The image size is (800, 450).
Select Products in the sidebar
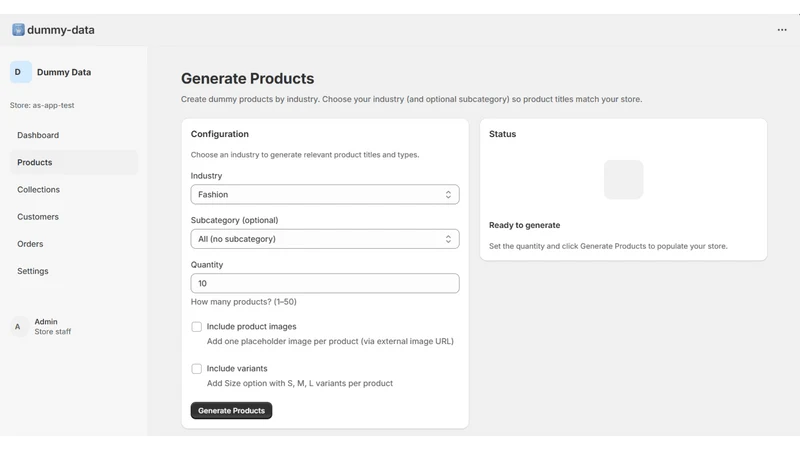pyautogui.click(x=73, y=162)
